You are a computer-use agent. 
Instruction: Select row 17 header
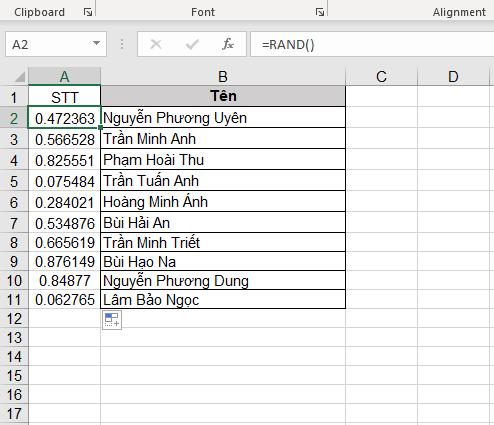pos(14,413)
